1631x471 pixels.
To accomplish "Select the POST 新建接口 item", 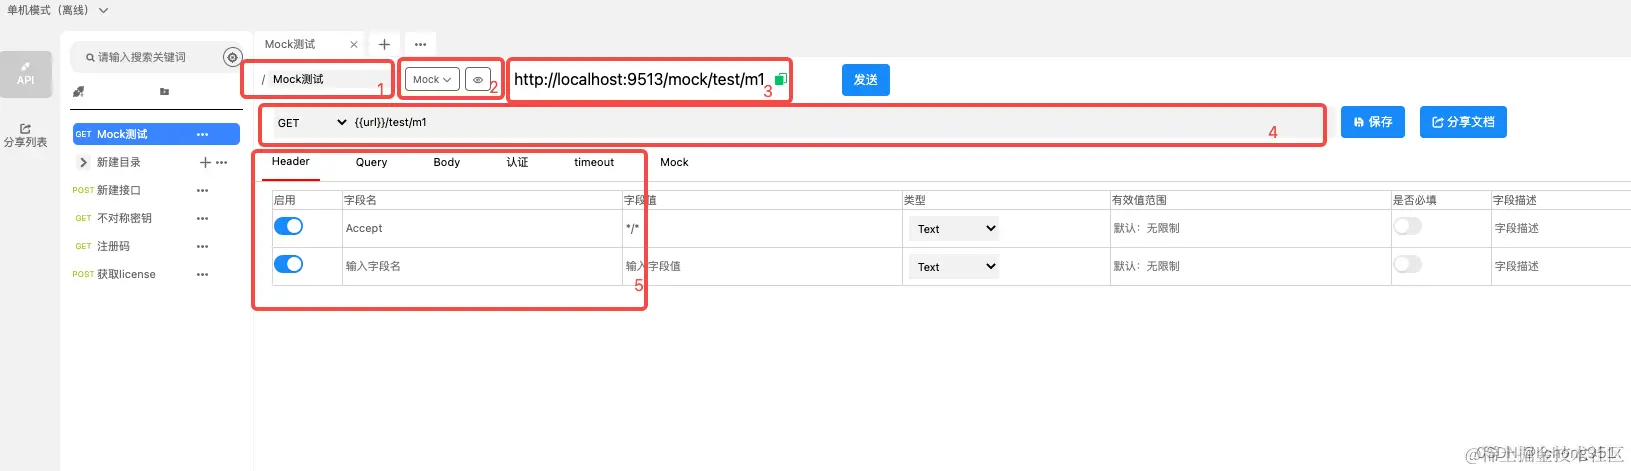I will click(x=156, y=190).
